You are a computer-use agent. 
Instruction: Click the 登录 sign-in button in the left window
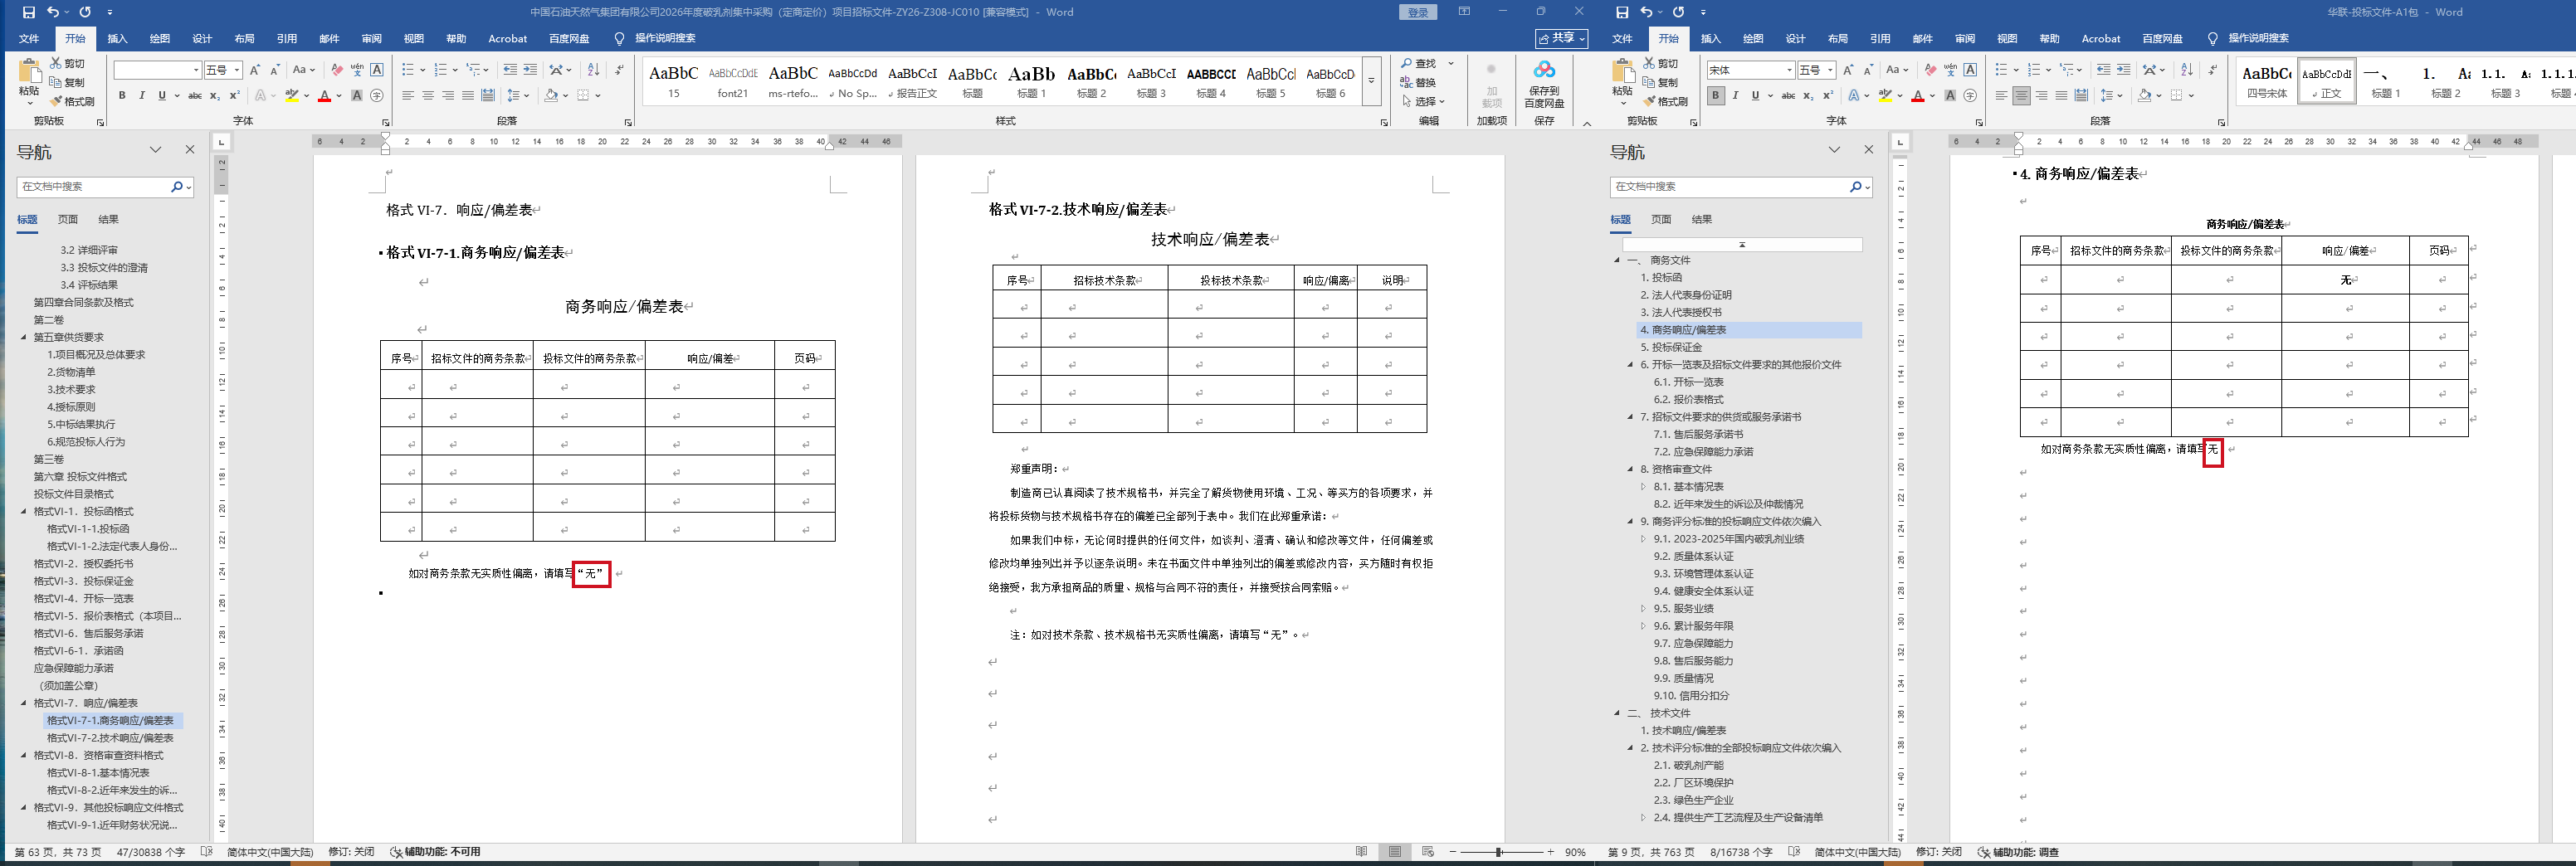[1418, 12]
